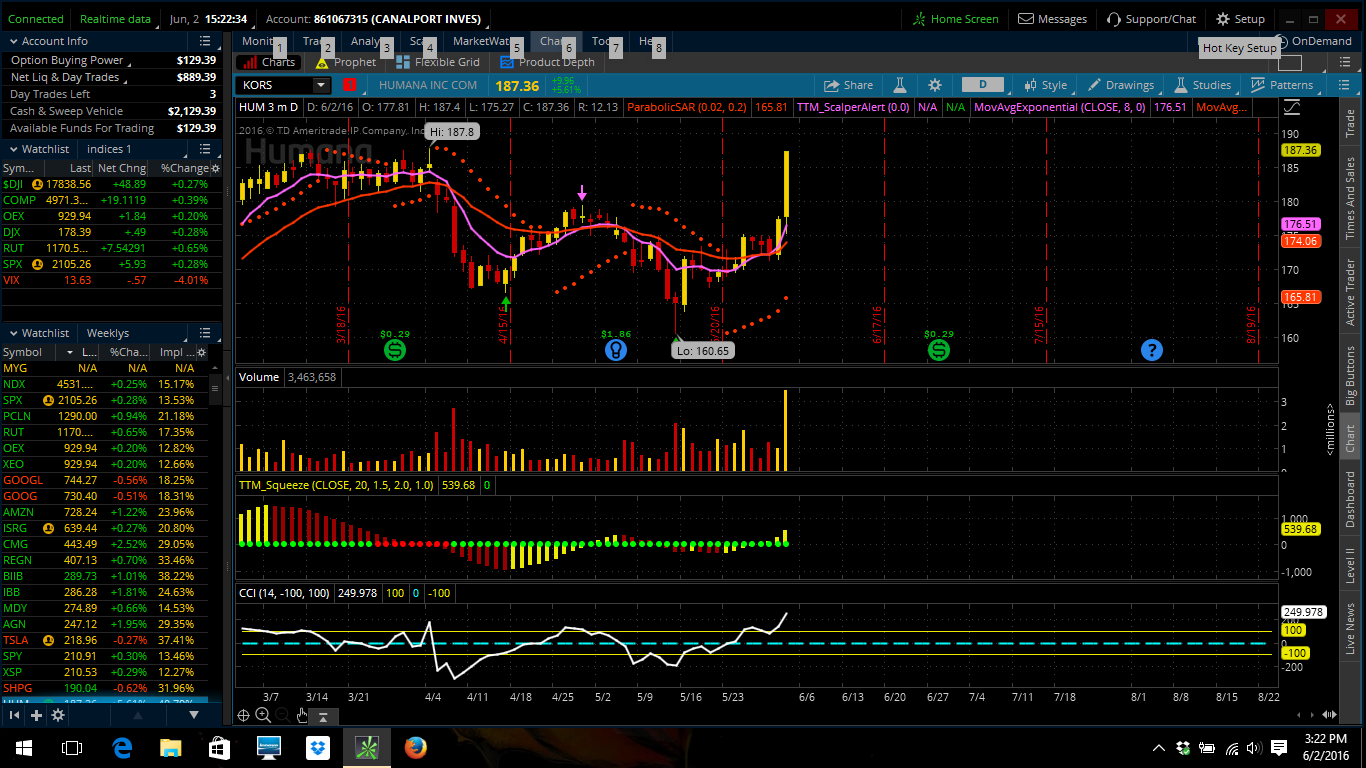Image resolution: width=1366 pixels, height=768 pixels.
Task: Sort by the Net Chng column header
Action: point(120,168)
